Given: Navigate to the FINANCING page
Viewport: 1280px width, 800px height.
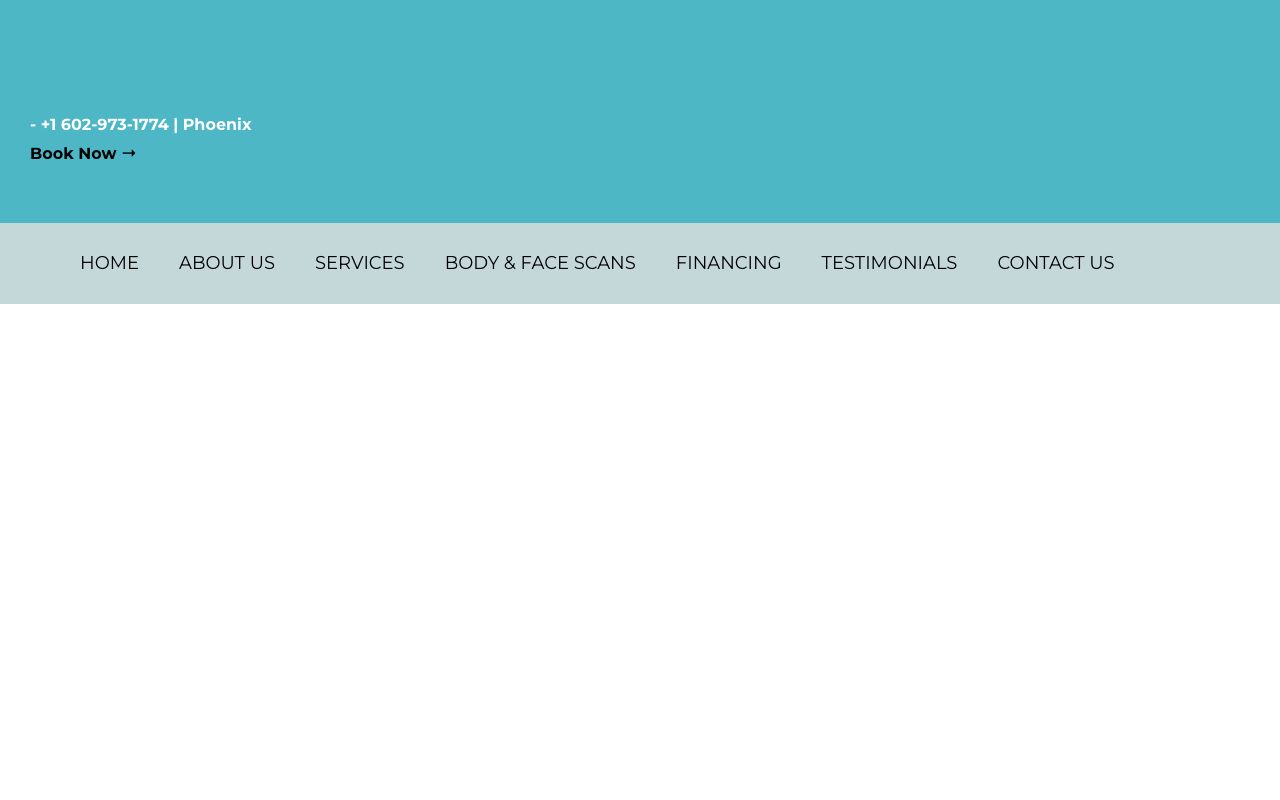Looking at the screenshot, I should (728, 263).
